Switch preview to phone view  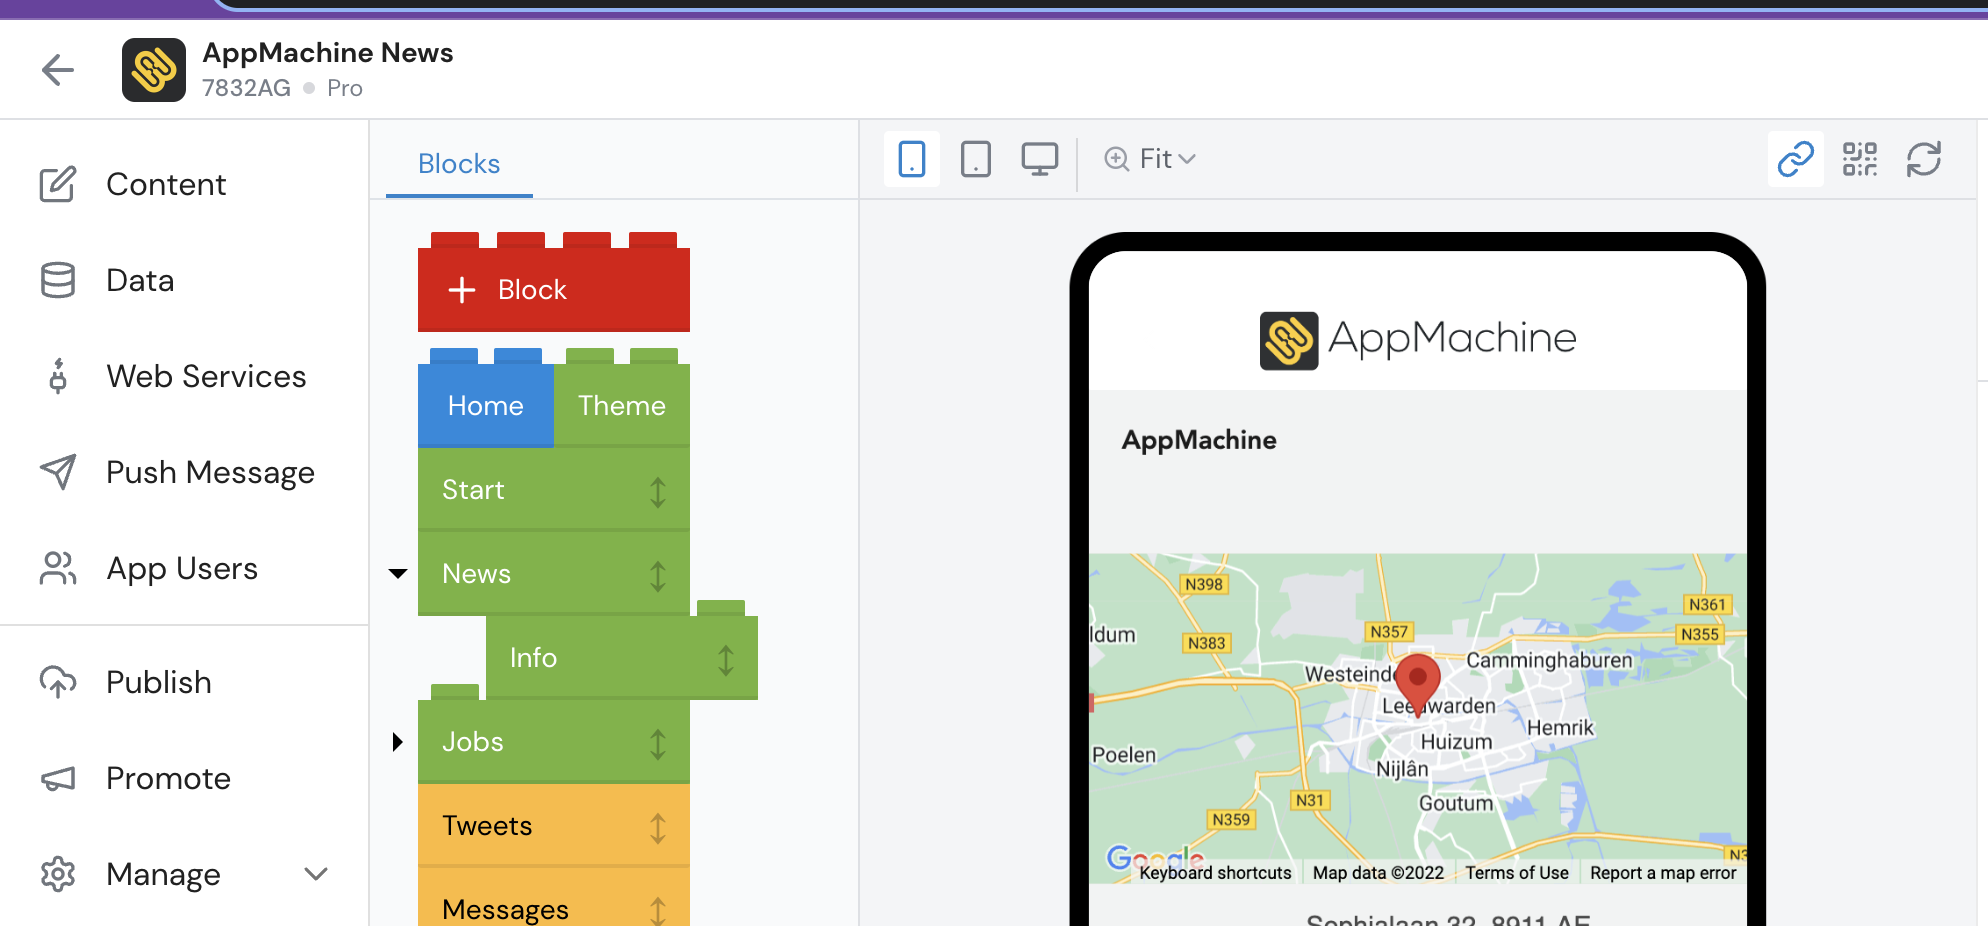click(x=911, y=159)
